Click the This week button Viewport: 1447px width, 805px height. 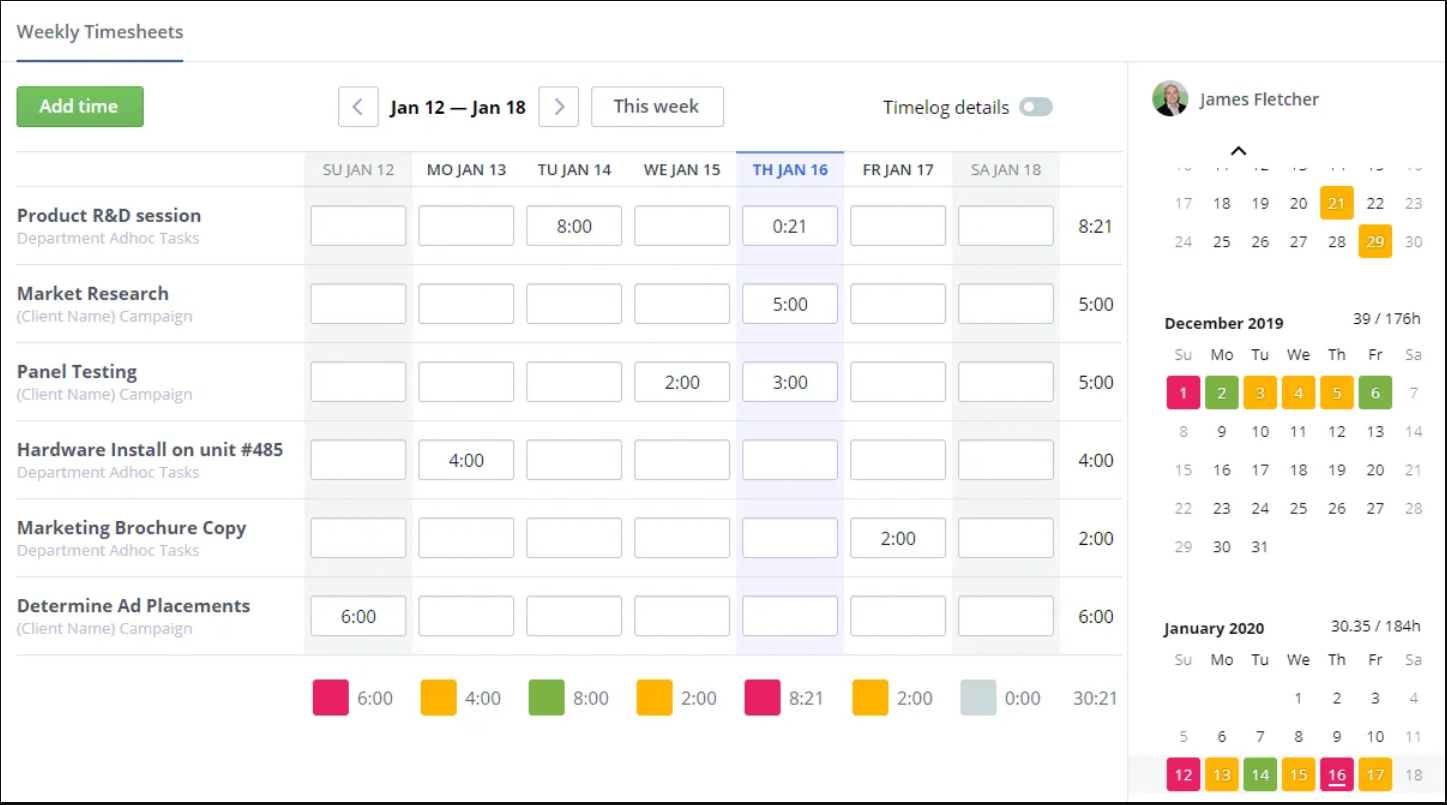click(x=657, y=107)
